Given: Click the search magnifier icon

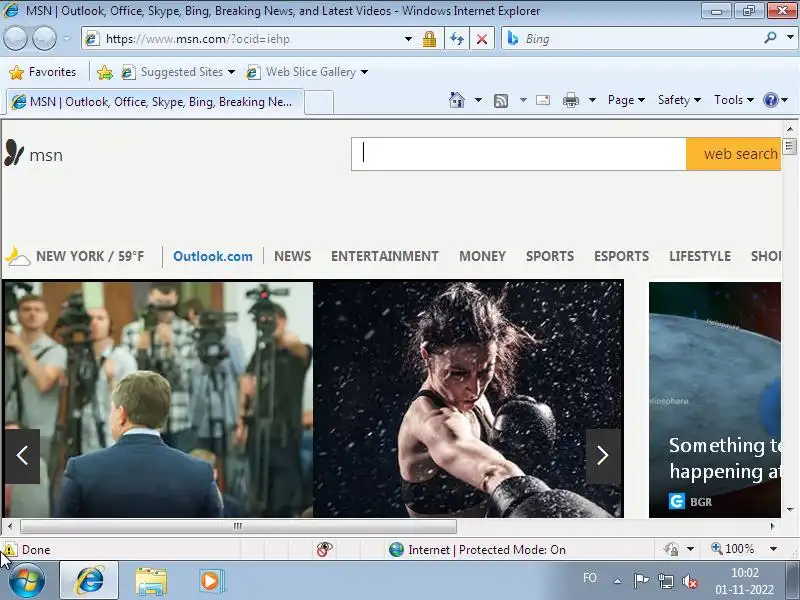Looking at the screenshot, I should pyautogui.click(x=770, y=38).
